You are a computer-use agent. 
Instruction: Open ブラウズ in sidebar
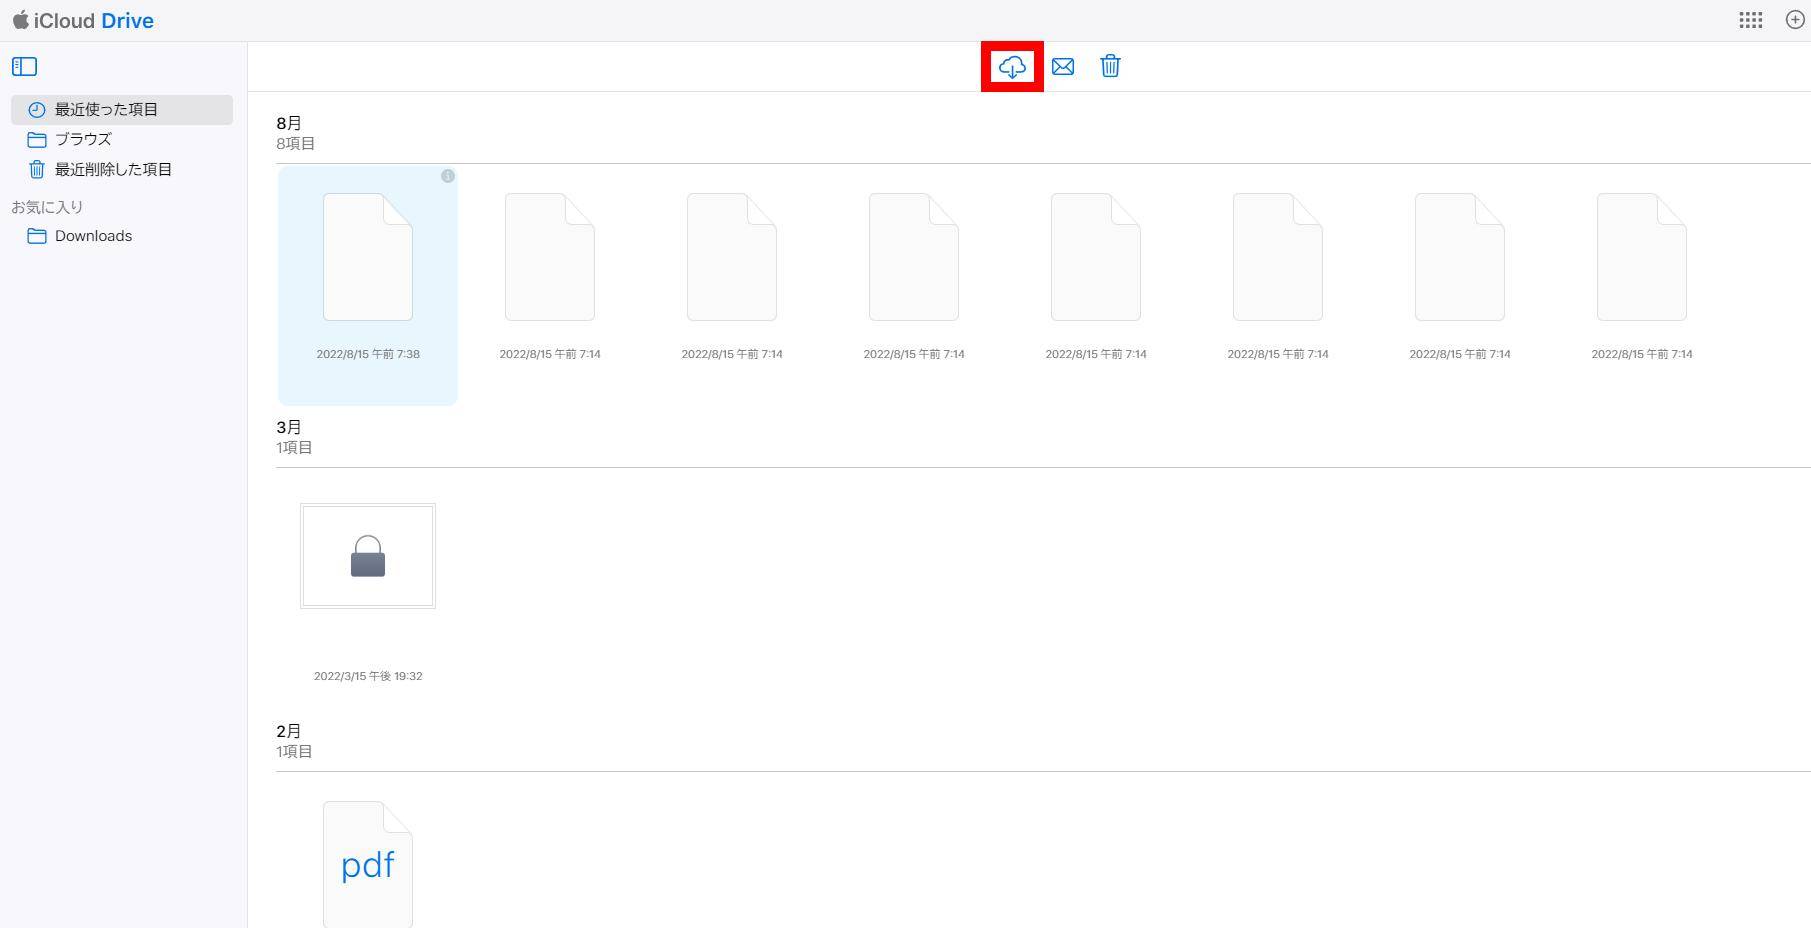tap(122, 140)
